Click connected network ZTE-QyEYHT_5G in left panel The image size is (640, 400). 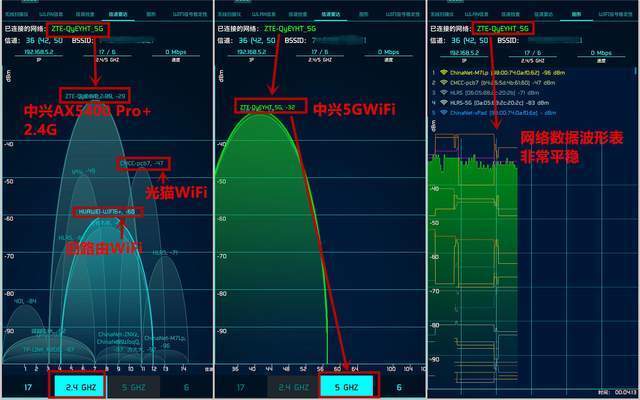[x=78, y=29]
